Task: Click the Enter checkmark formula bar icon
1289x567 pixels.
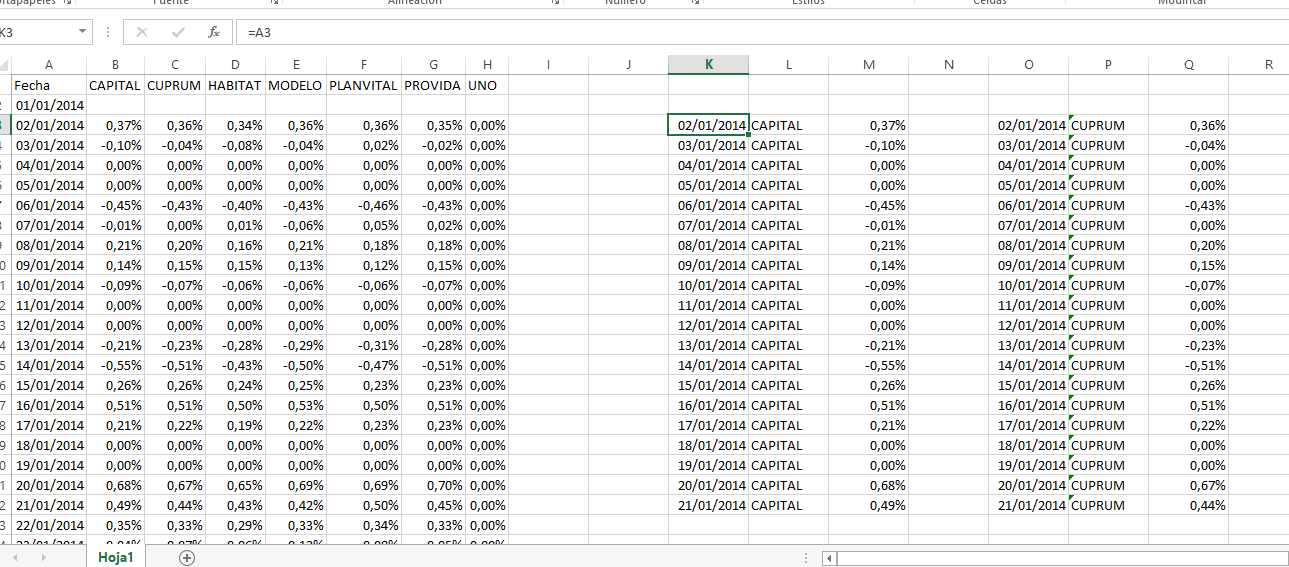Action: point(179,32)
